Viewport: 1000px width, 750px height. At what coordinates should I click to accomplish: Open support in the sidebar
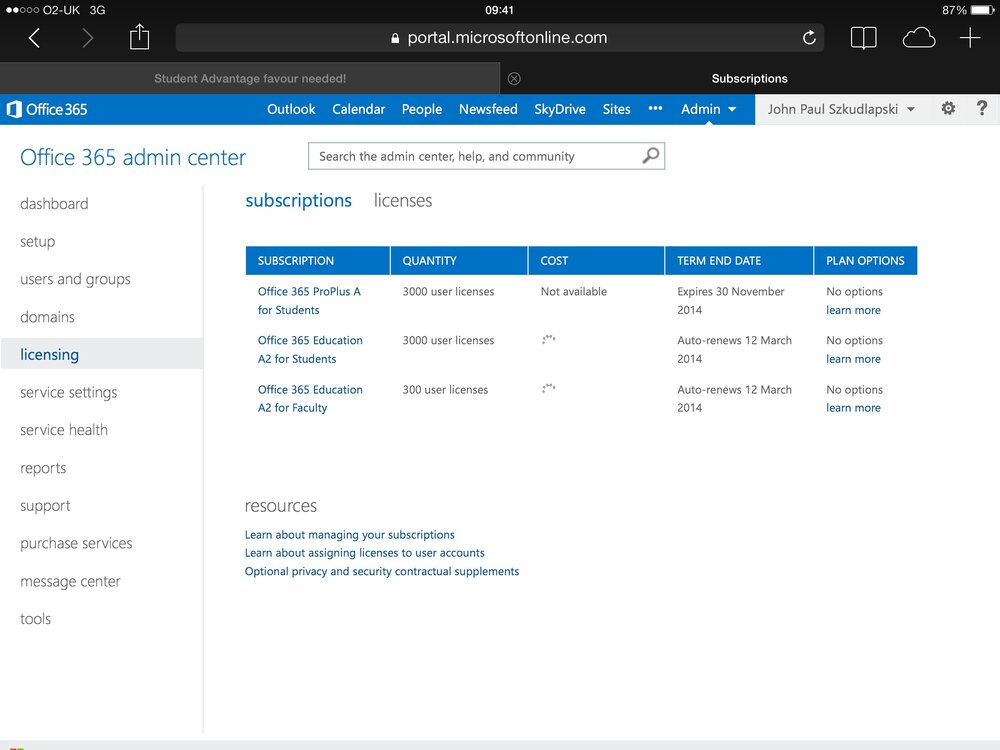coord(45,506)
